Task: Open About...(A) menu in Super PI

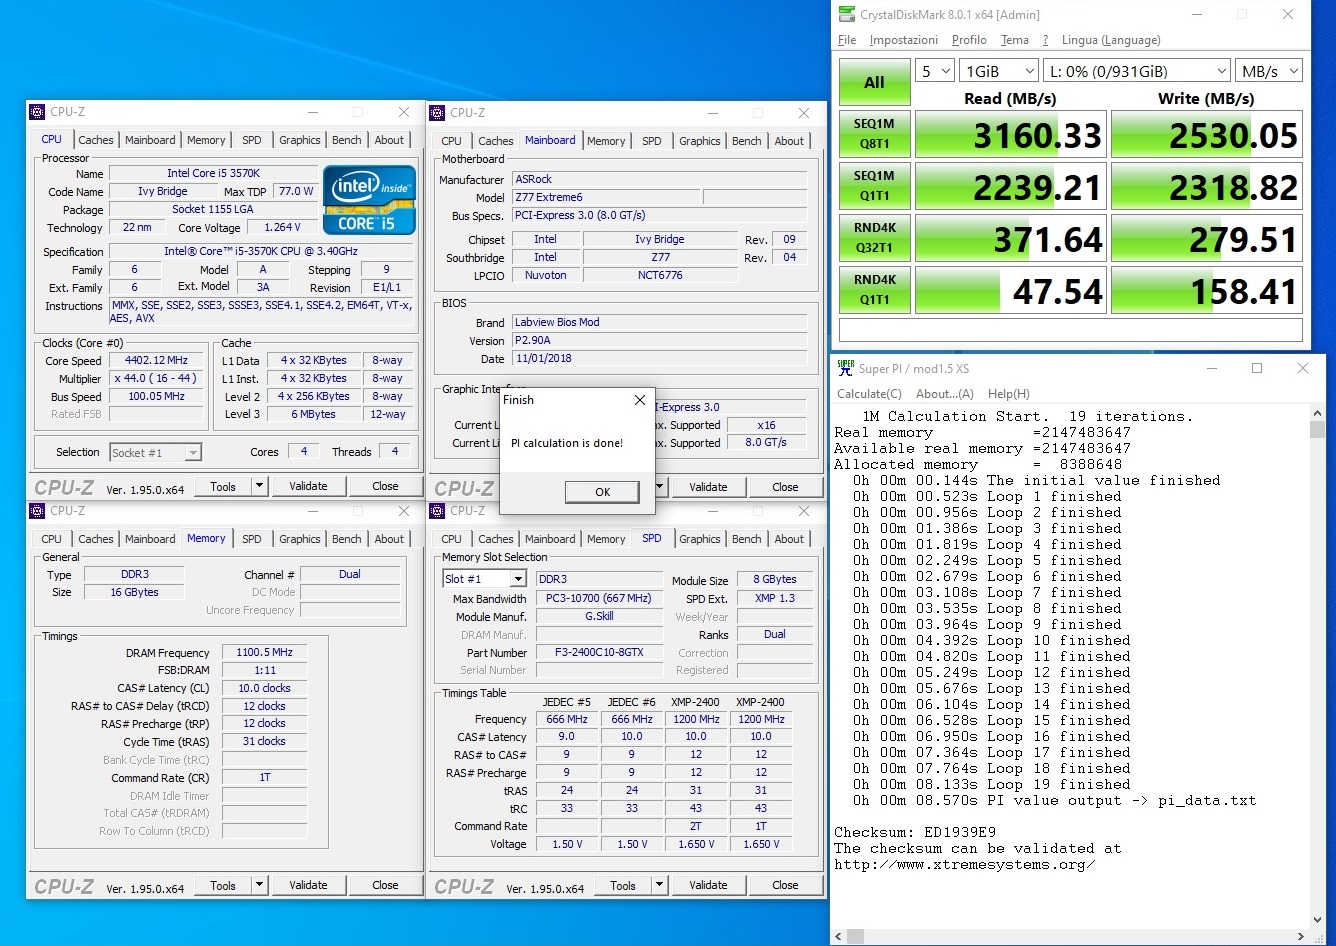Action: [x=945, y=394]
